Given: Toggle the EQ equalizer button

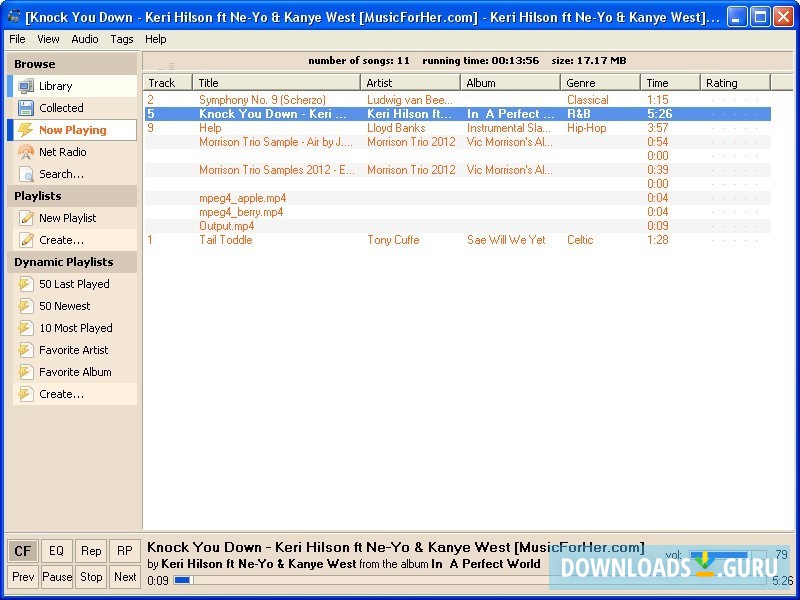Looking at the screenshot, I should click(x=56, y=551).
